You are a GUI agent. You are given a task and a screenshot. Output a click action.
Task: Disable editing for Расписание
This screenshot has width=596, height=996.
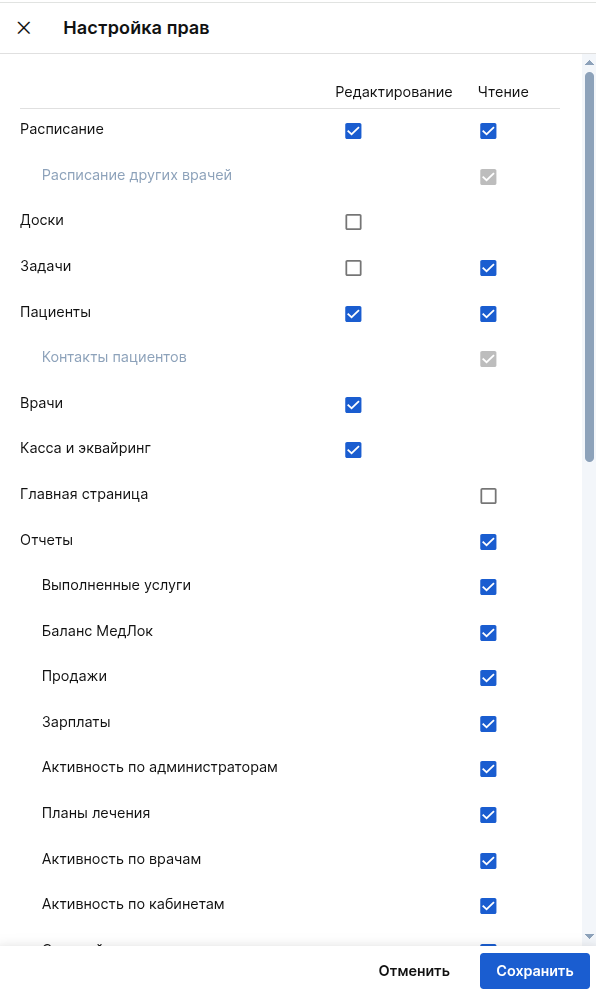[353, 130]
